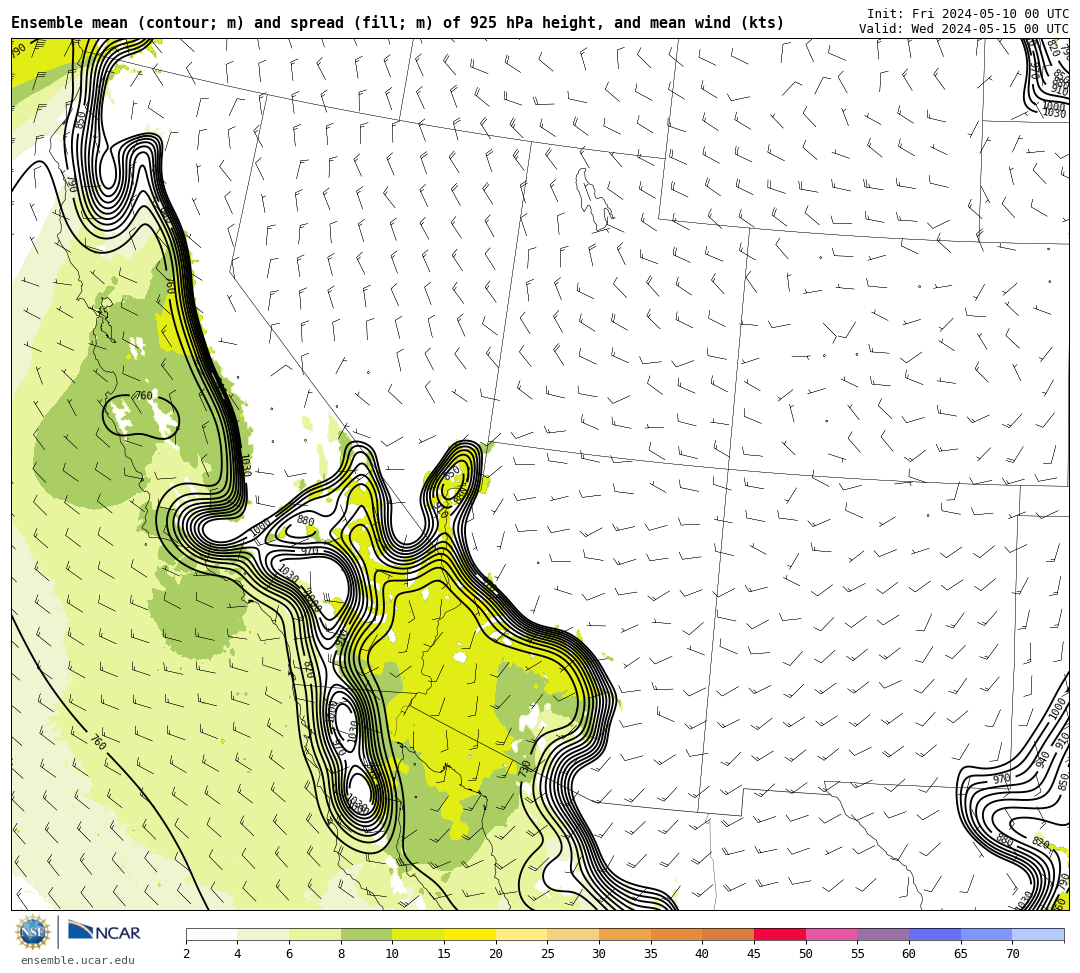1080x973 pixels.
Task: Click the red 45–50 colorbar segment
Action: point(780,934)
